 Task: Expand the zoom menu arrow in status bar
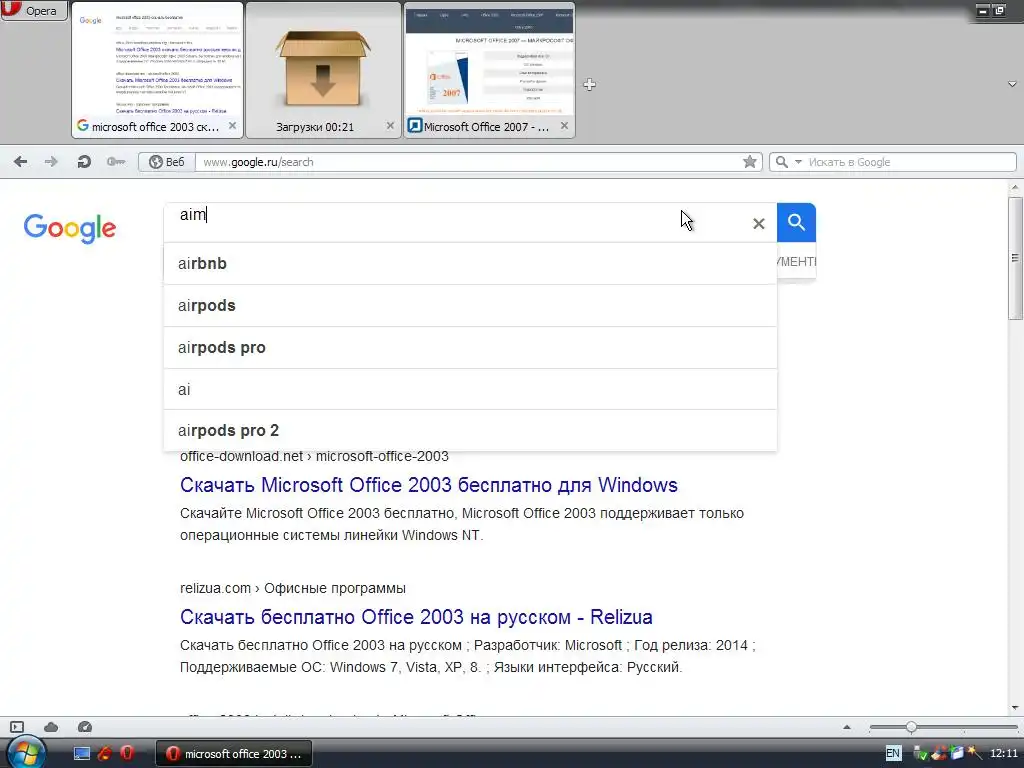(x=847, y=727)
